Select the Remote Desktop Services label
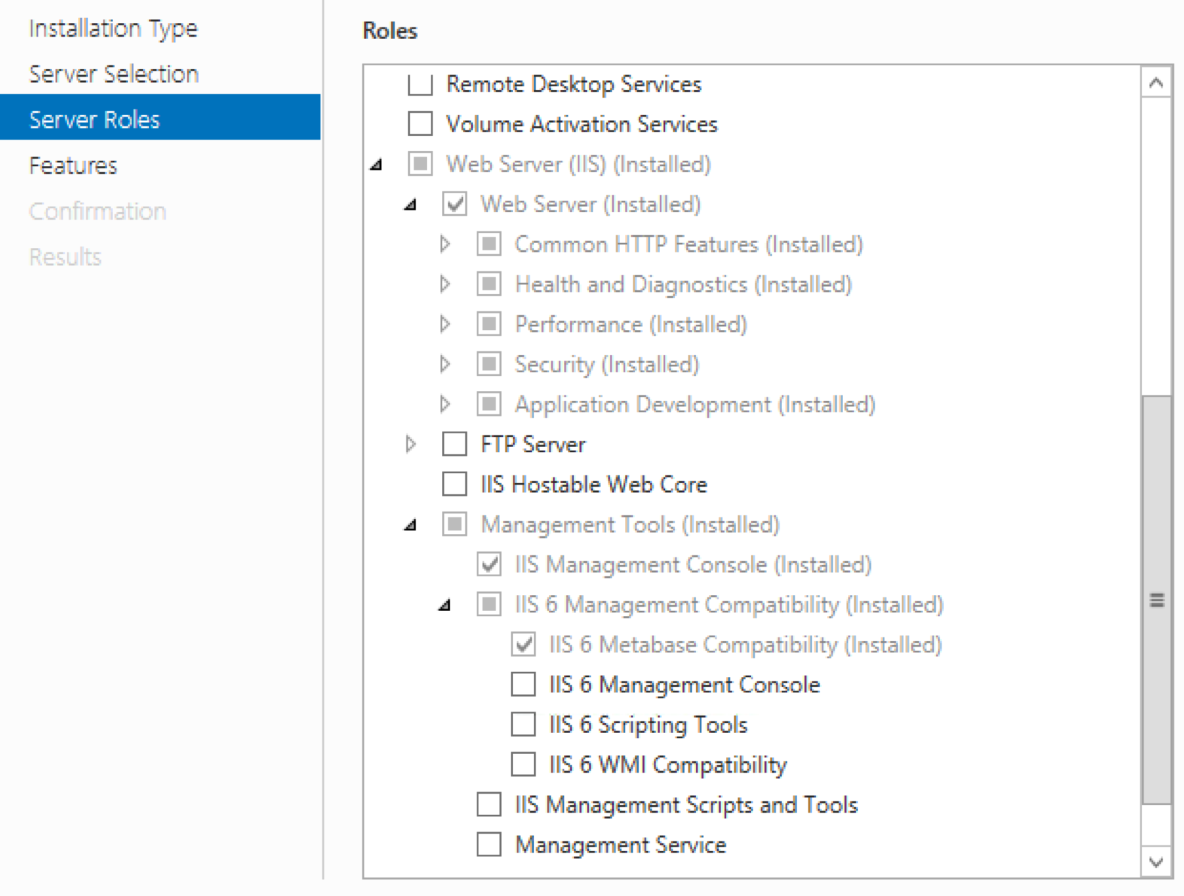 [x=574, y=84]
